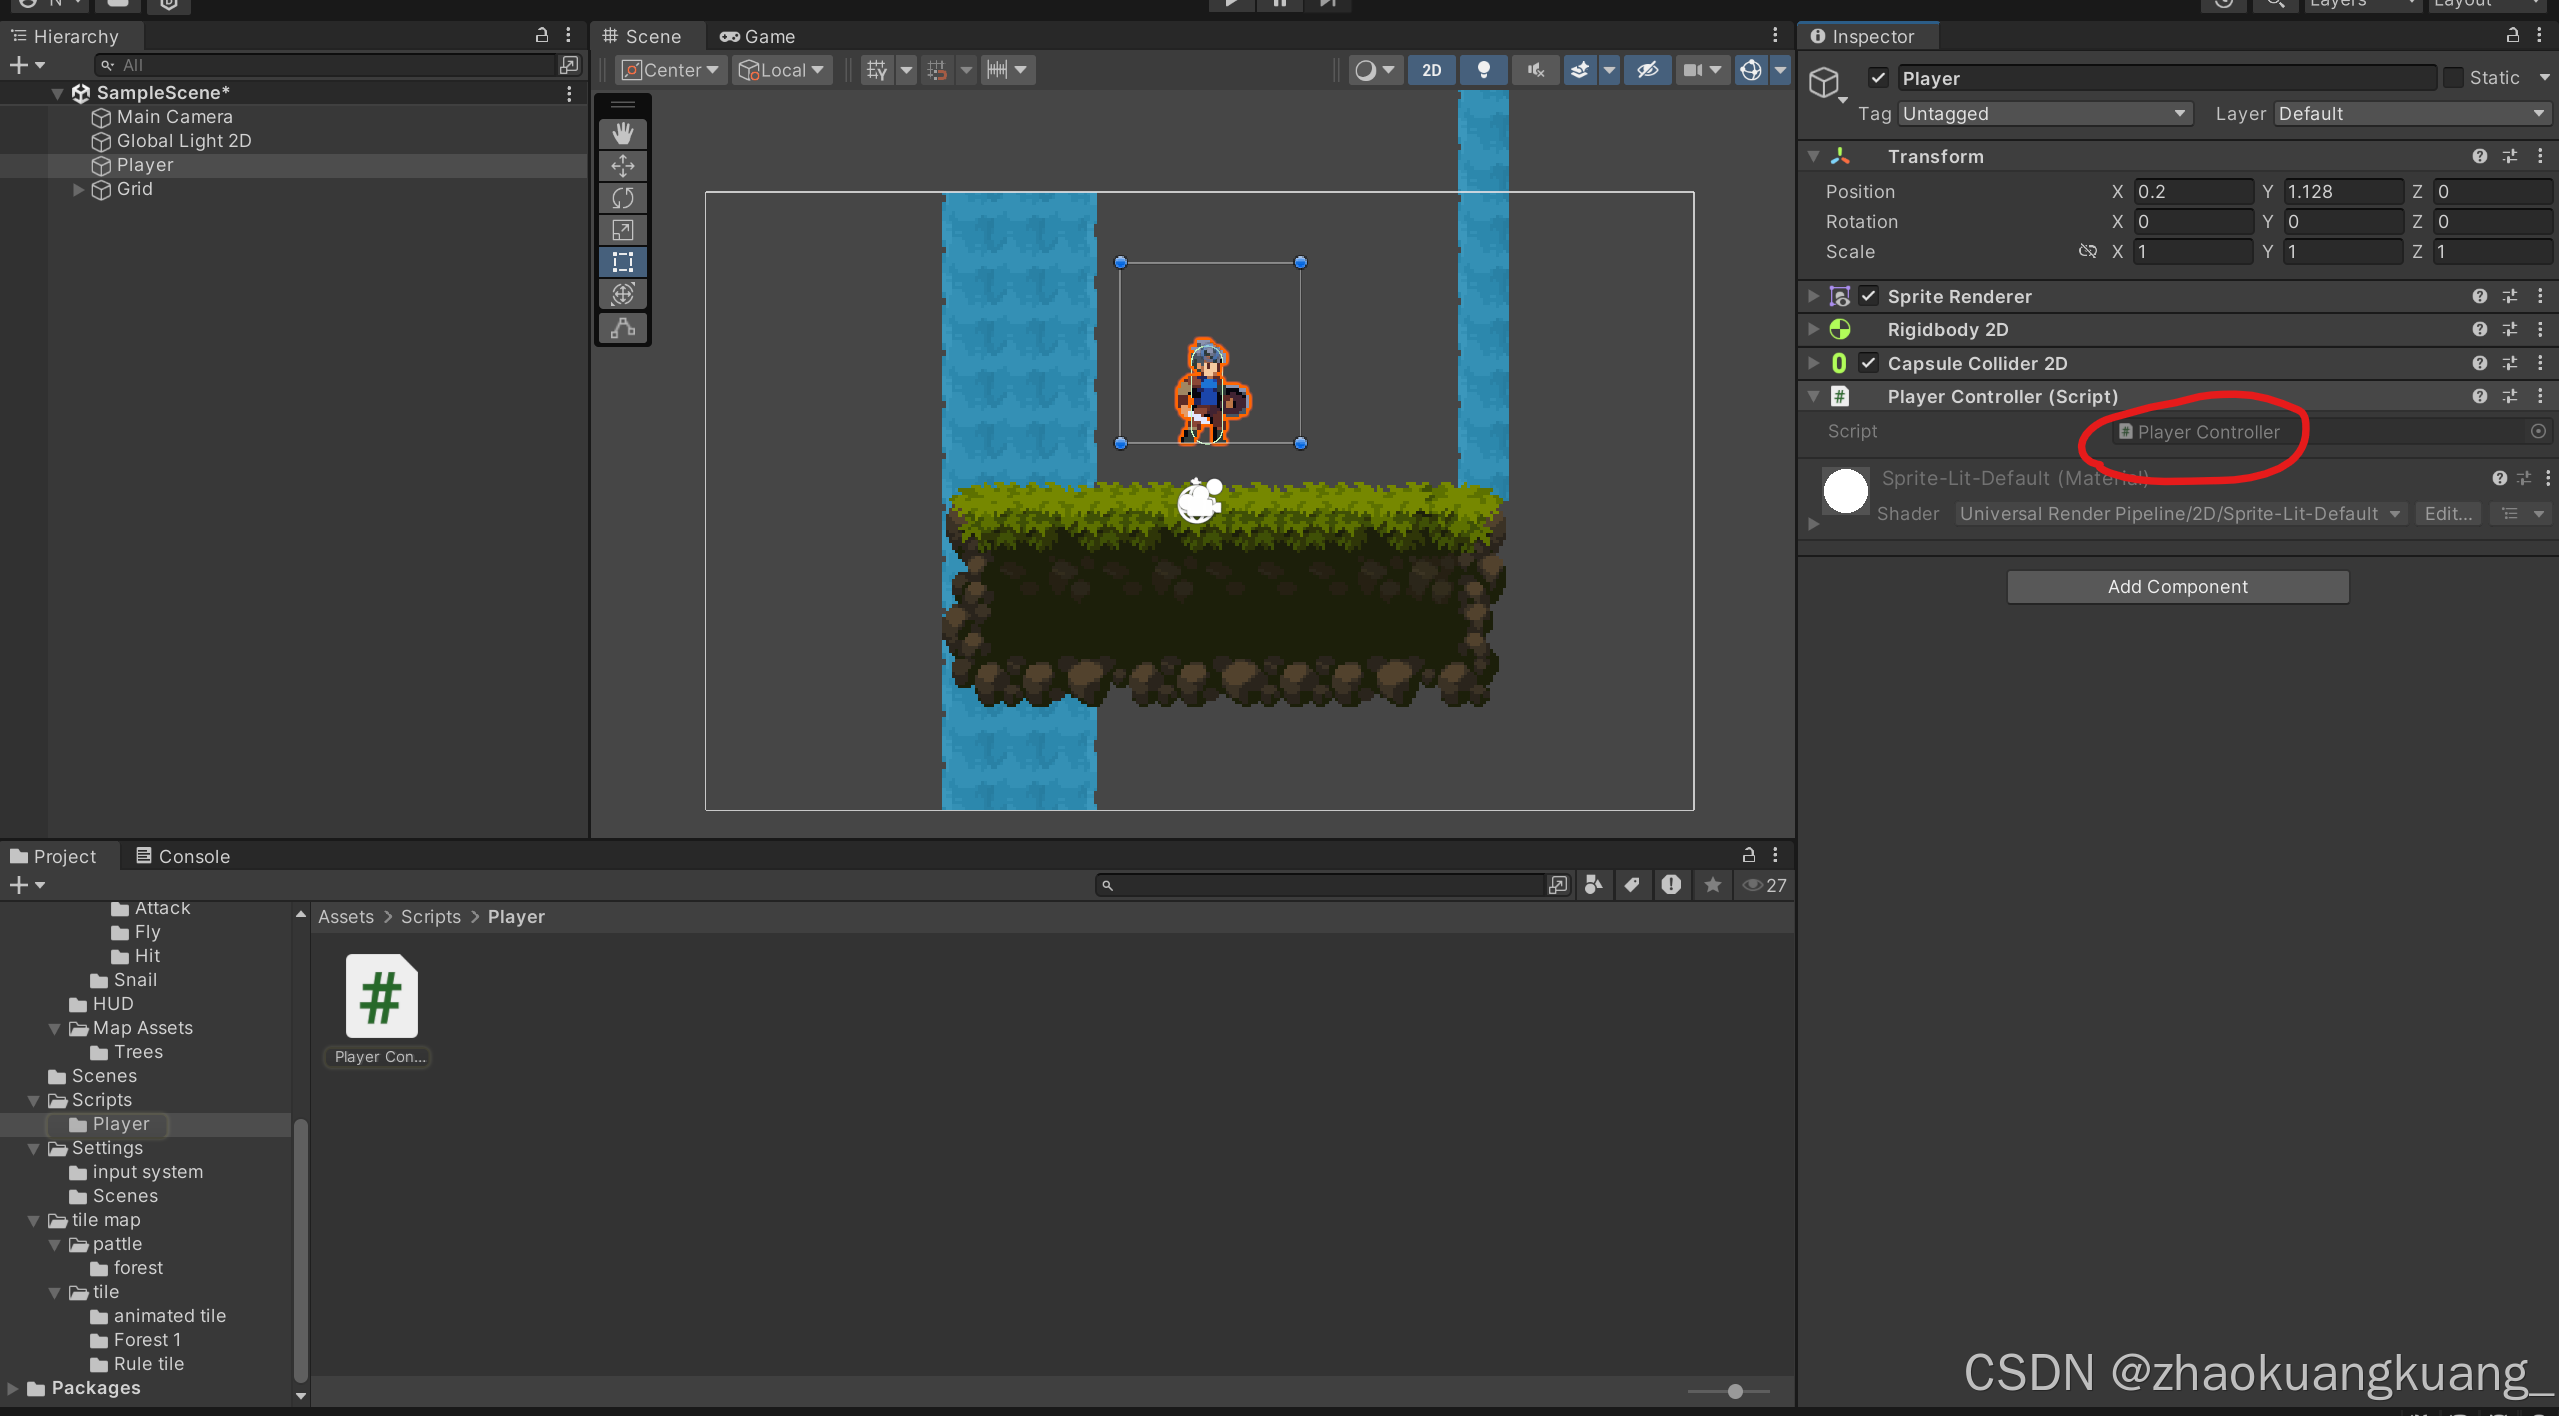This screenshot has width=2559, height=1416.
Task: Enable the Static checkbox
Action: pyautogui.click(x=2452, y=78)
